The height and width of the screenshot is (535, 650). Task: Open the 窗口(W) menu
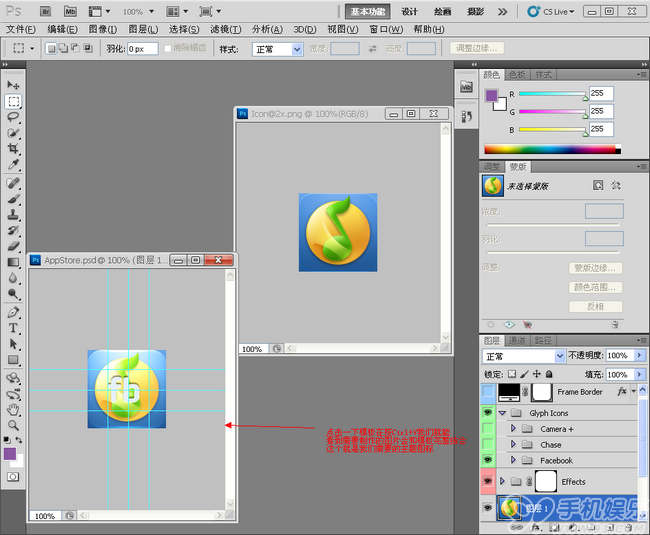(x=386, y=29)
